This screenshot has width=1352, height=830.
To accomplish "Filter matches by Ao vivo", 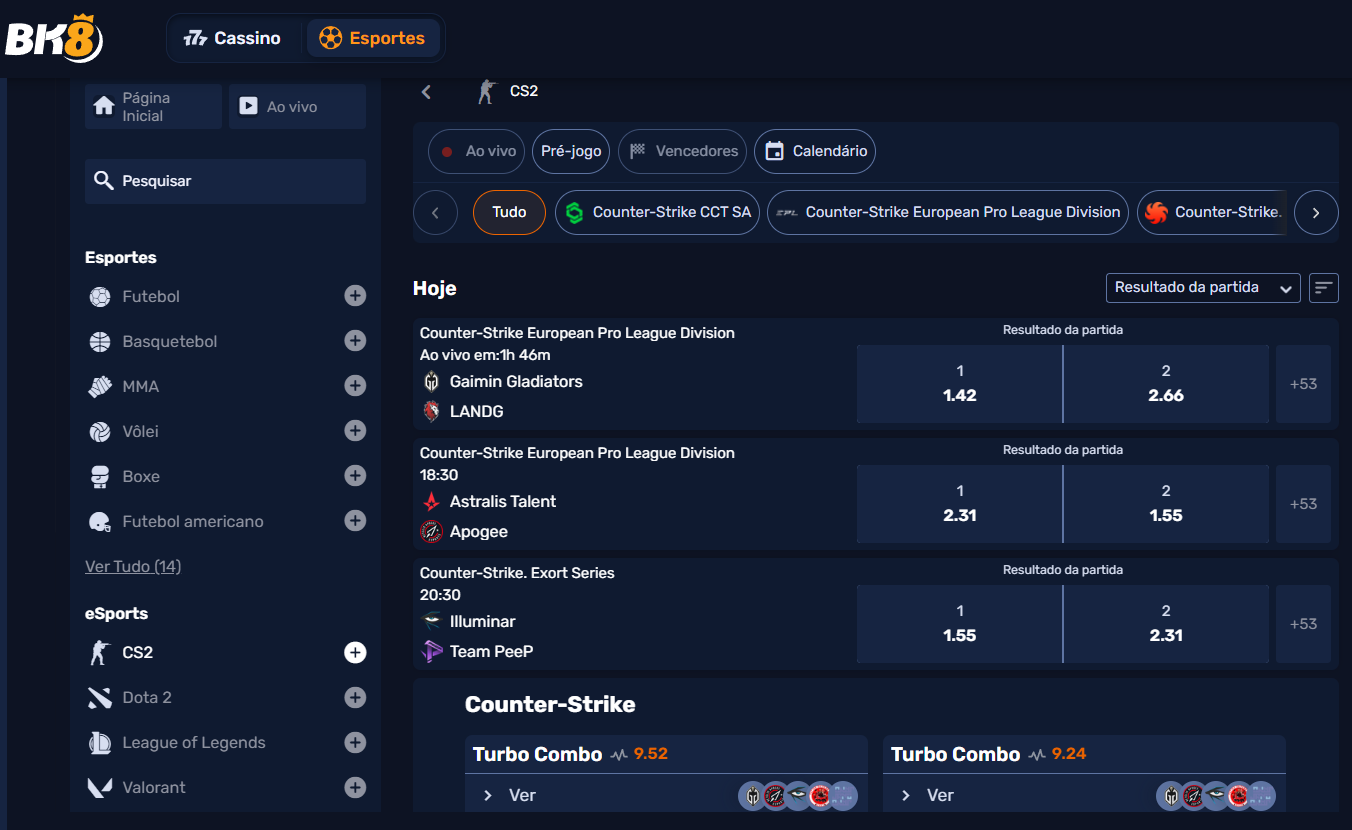I will (x=476, y=152).
